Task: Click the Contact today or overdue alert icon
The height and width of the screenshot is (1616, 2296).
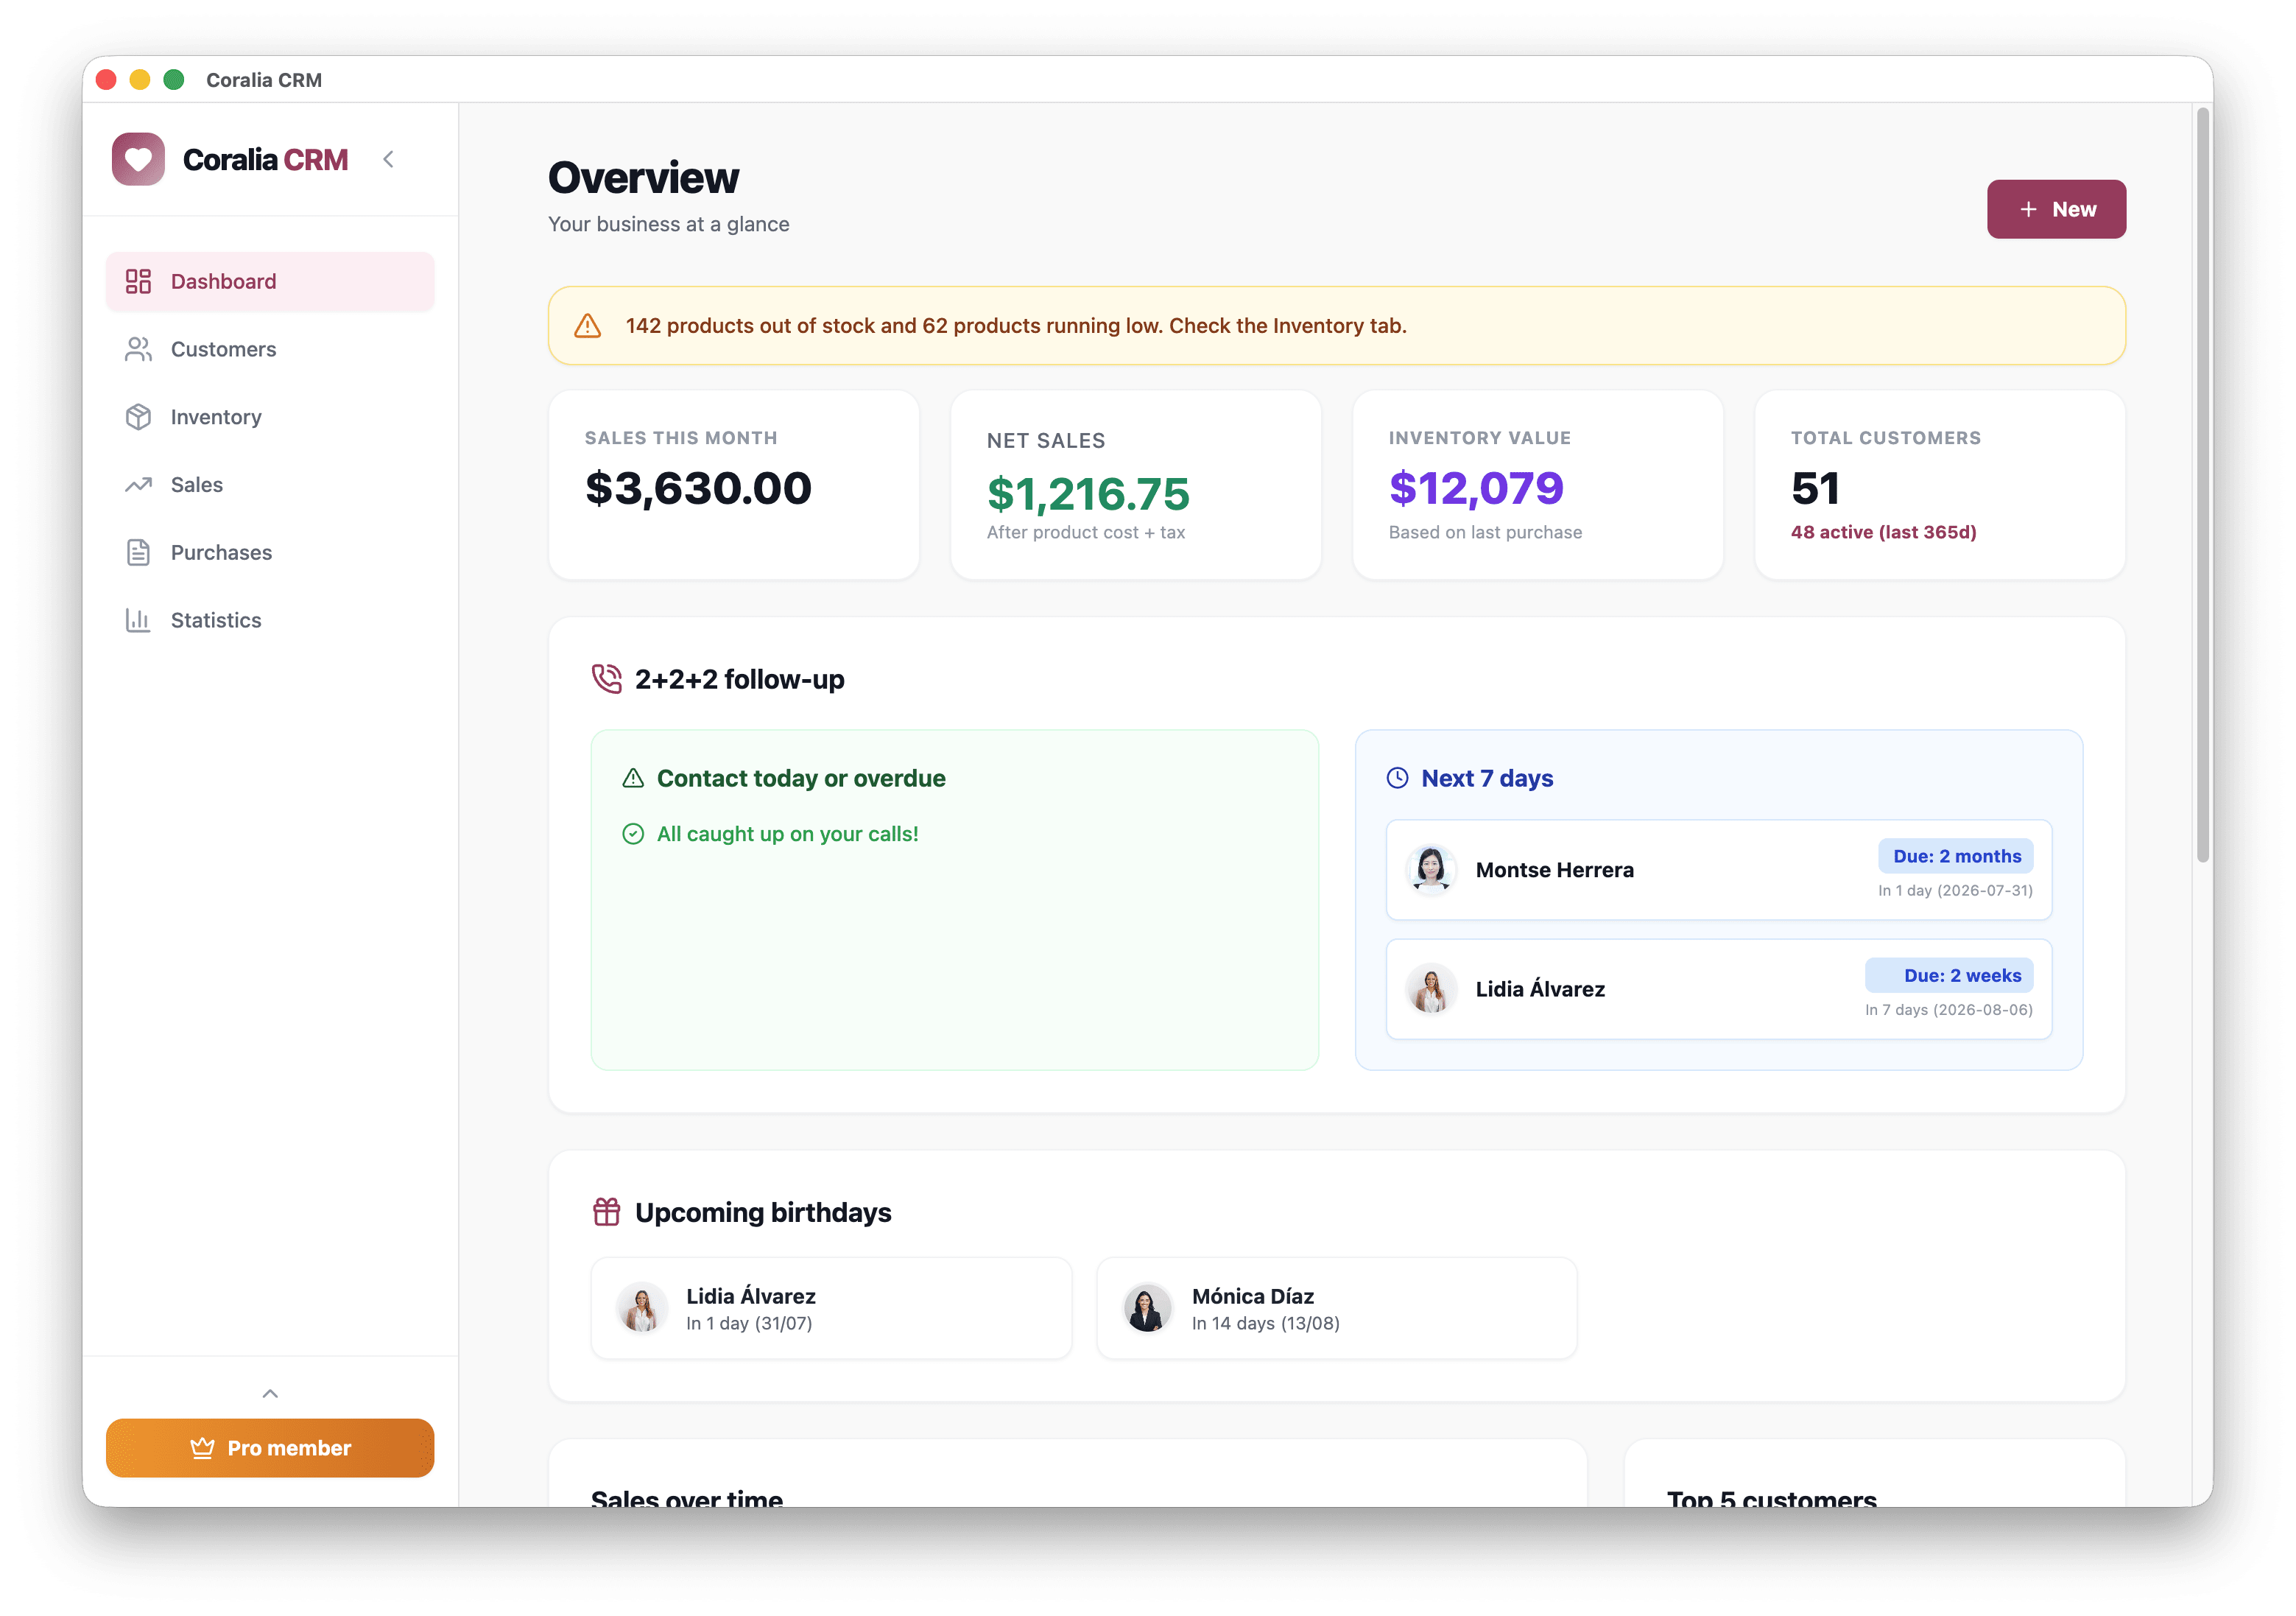Action: pos(633,778)
